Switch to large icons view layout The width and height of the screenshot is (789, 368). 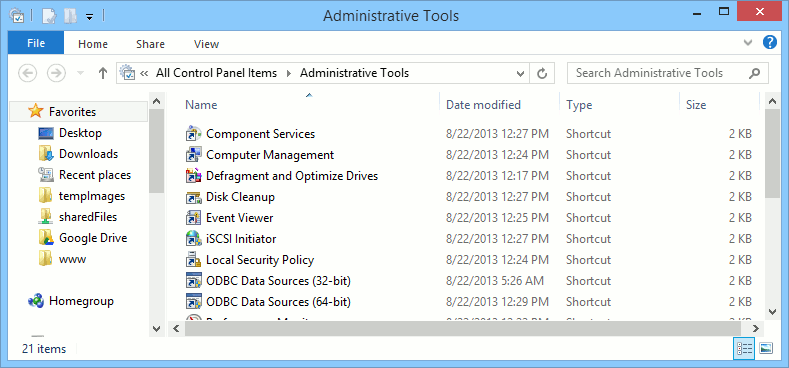(766, 348)
